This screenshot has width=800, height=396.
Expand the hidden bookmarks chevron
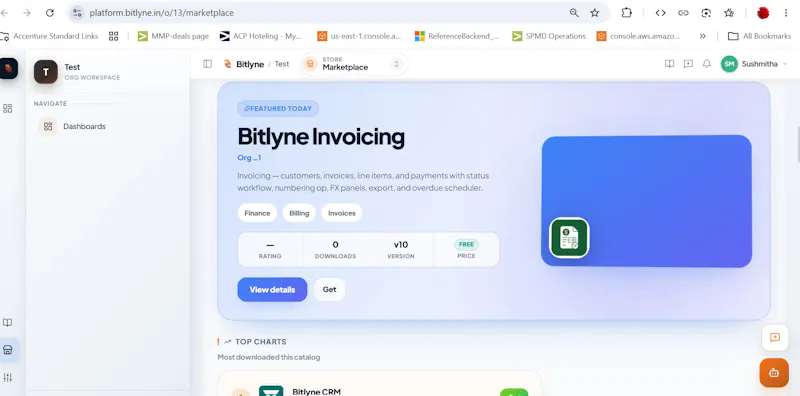click(x=703, y=36)
